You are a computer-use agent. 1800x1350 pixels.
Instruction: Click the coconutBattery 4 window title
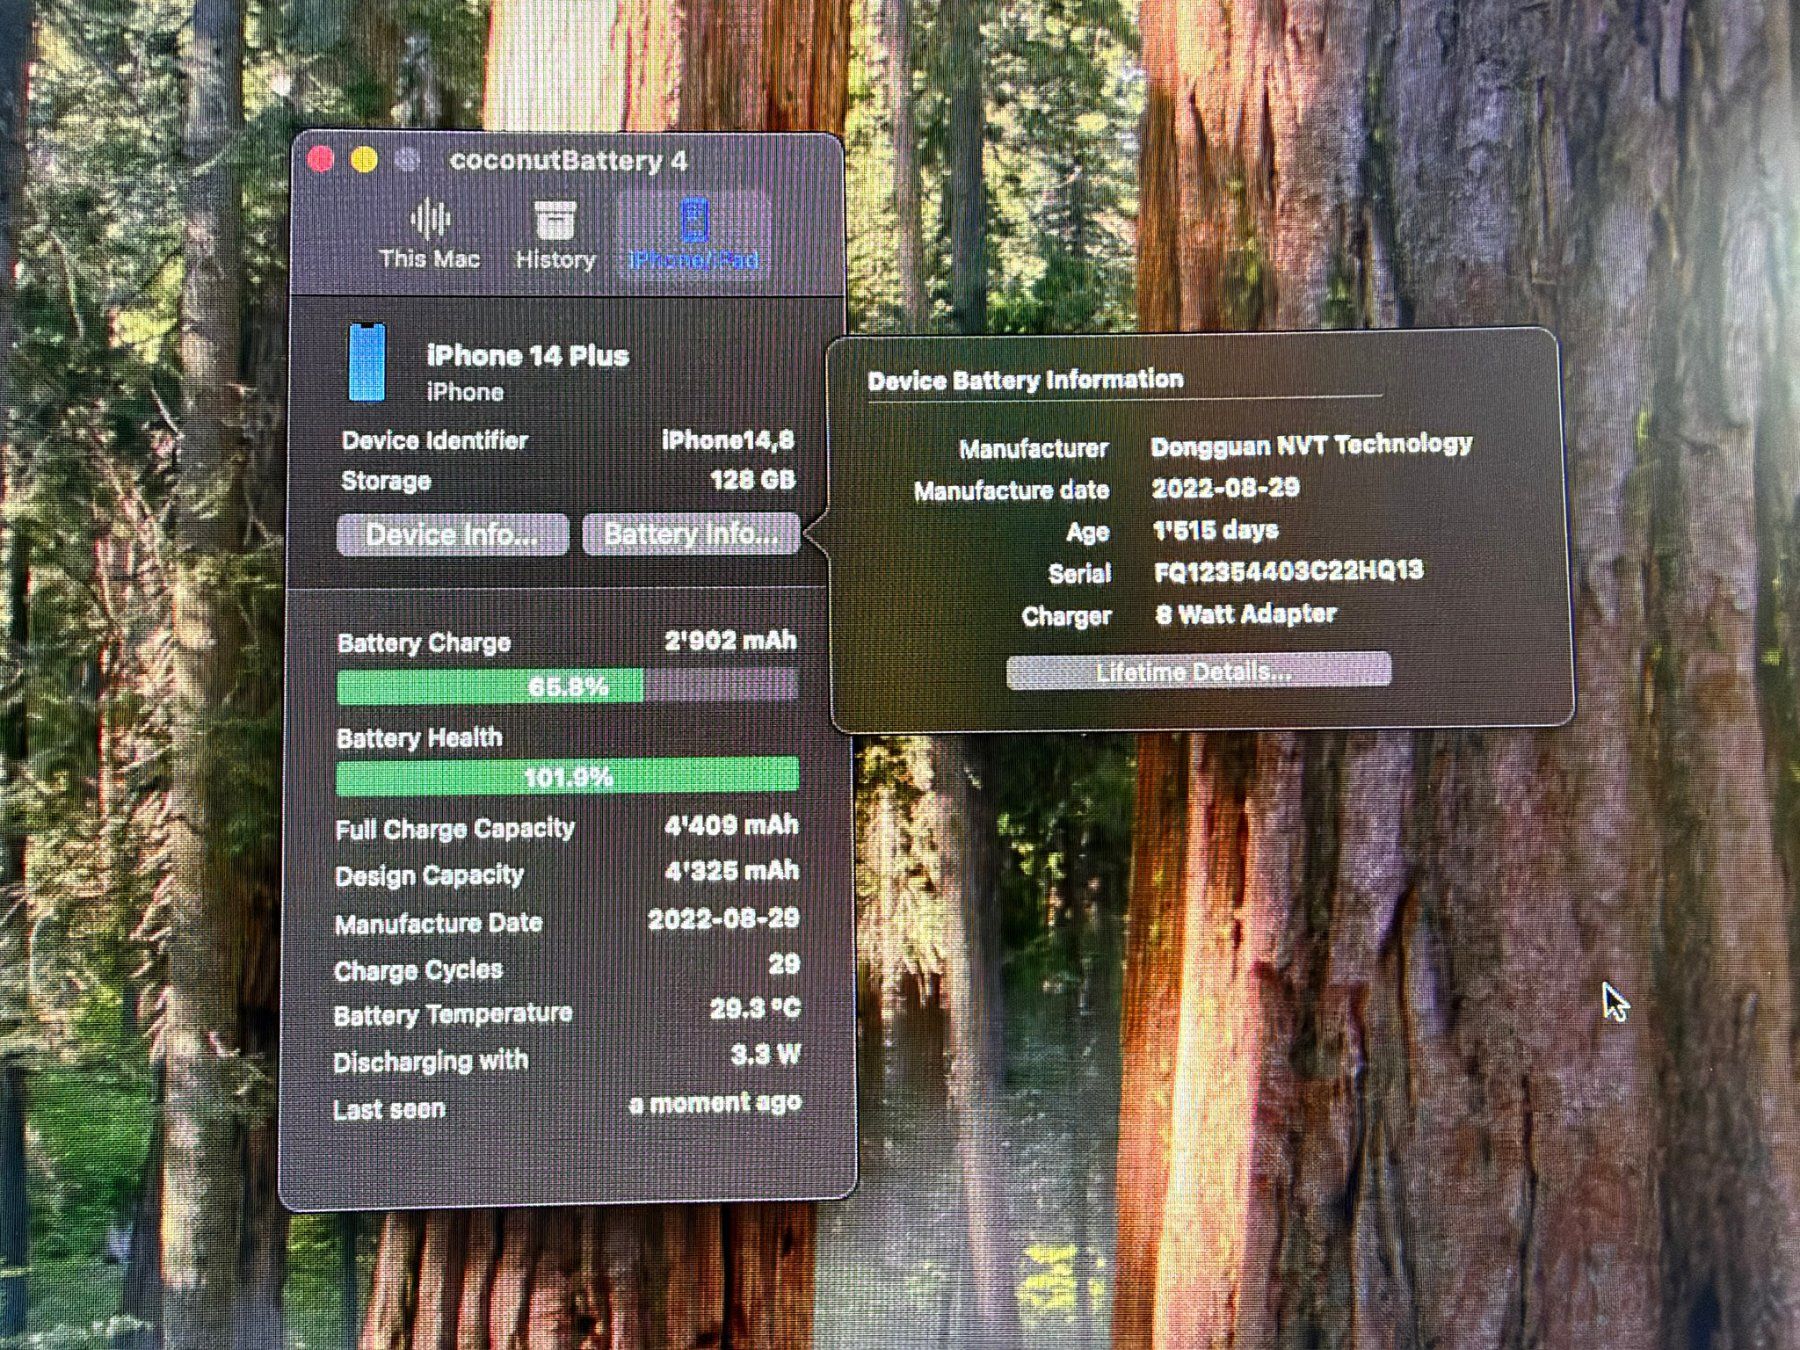[568, 160]
